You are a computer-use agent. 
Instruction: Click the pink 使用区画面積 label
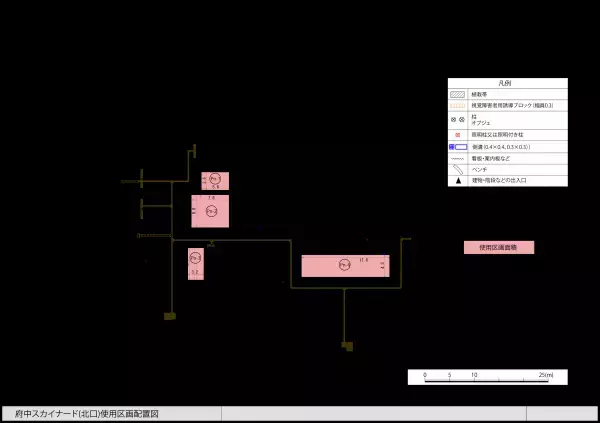click(x=498, y=247)
